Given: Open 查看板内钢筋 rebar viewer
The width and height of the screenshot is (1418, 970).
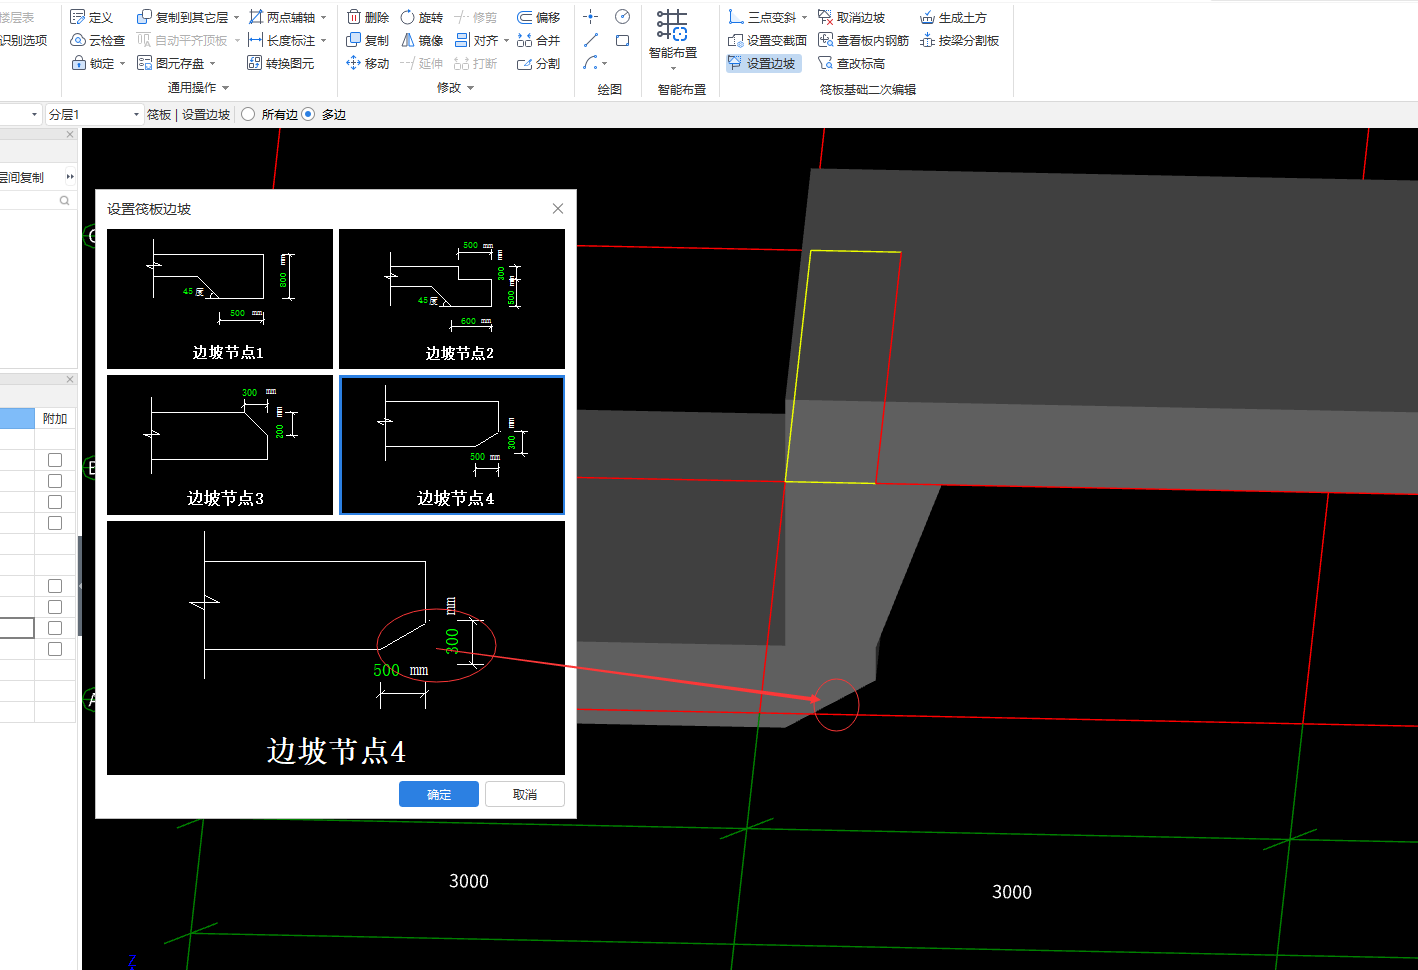Looking at the screenshot, I should click(x=863, y=40).
